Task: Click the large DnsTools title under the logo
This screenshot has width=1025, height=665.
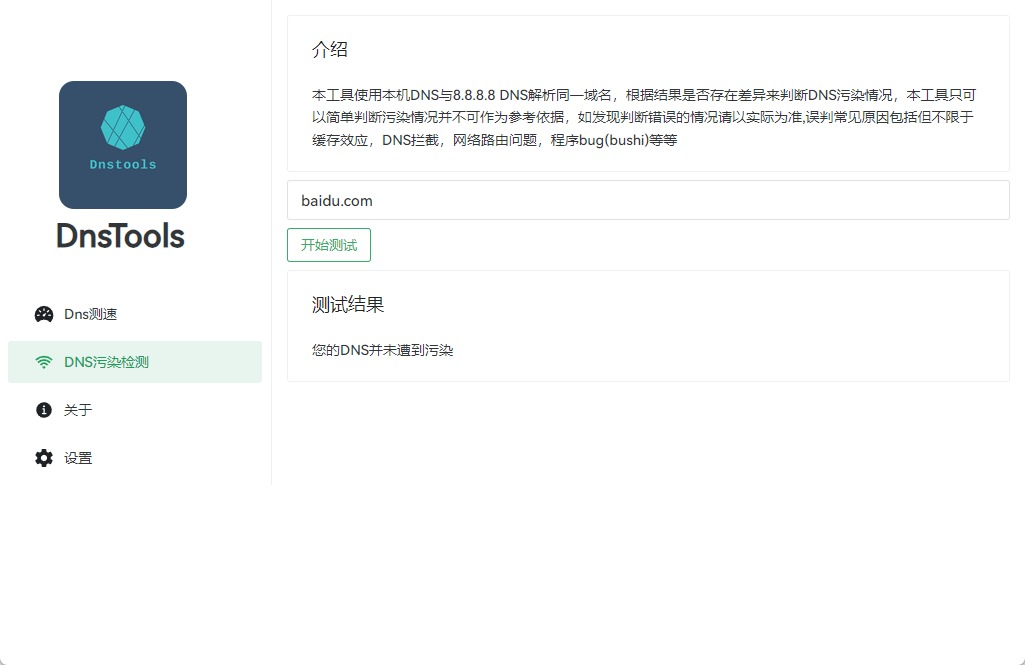Action: point(121,236)
